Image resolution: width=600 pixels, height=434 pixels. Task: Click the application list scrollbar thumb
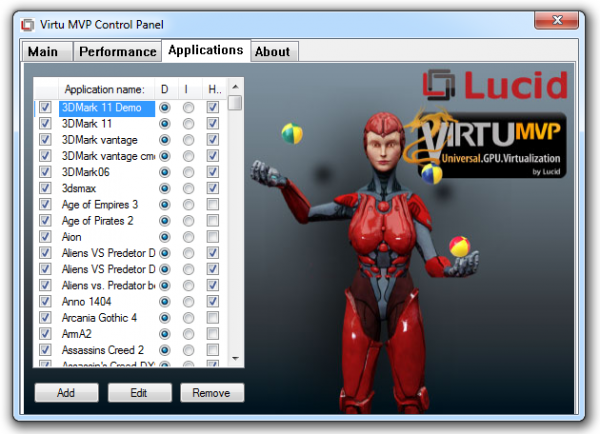pos(235,103)
